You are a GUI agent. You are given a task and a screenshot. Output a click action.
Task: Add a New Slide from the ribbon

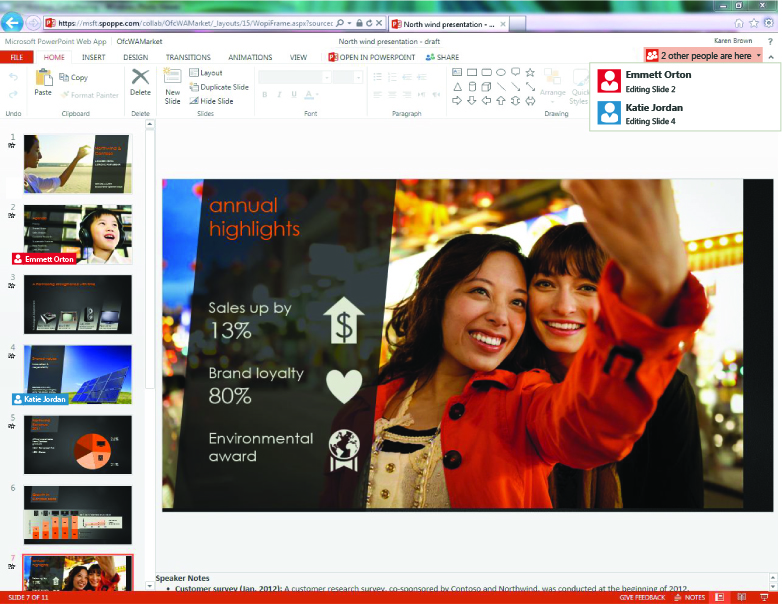(172, 86)
